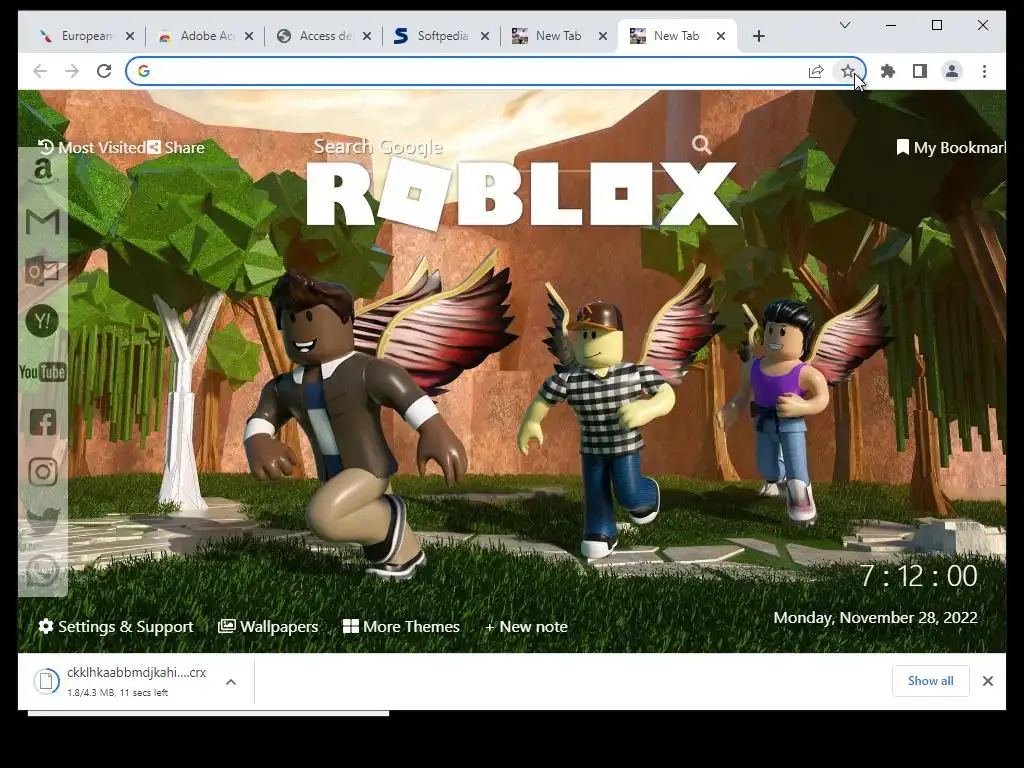Close the Softpedia tab

click(x=485, y=37)
